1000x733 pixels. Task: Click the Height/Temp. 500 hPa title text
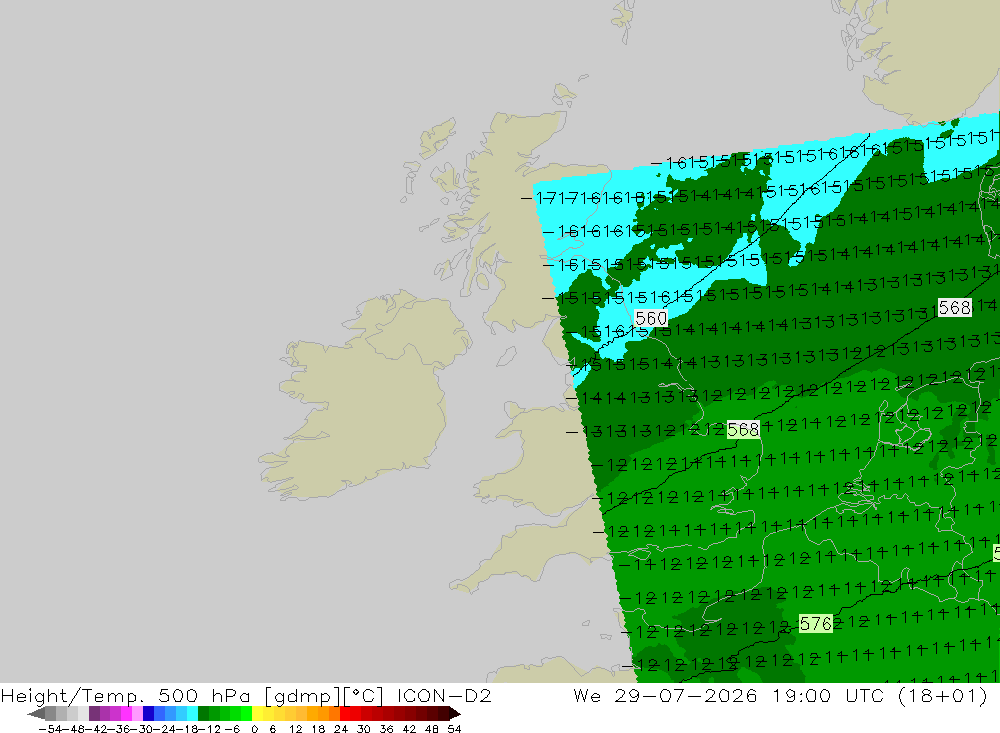[126, 695]
